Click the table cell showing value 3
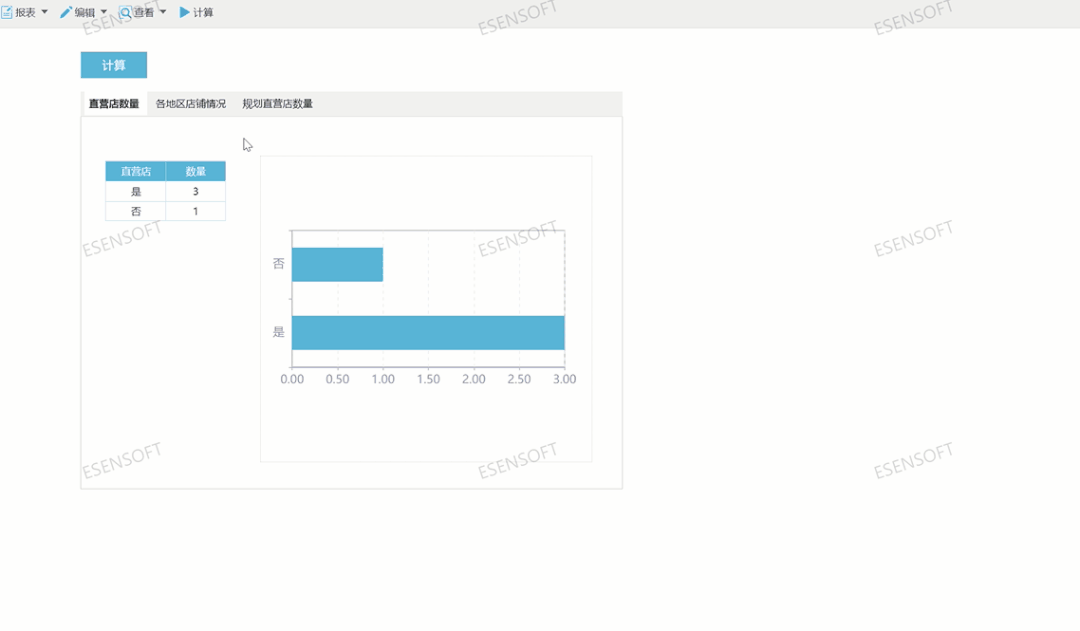 [196, 191]
